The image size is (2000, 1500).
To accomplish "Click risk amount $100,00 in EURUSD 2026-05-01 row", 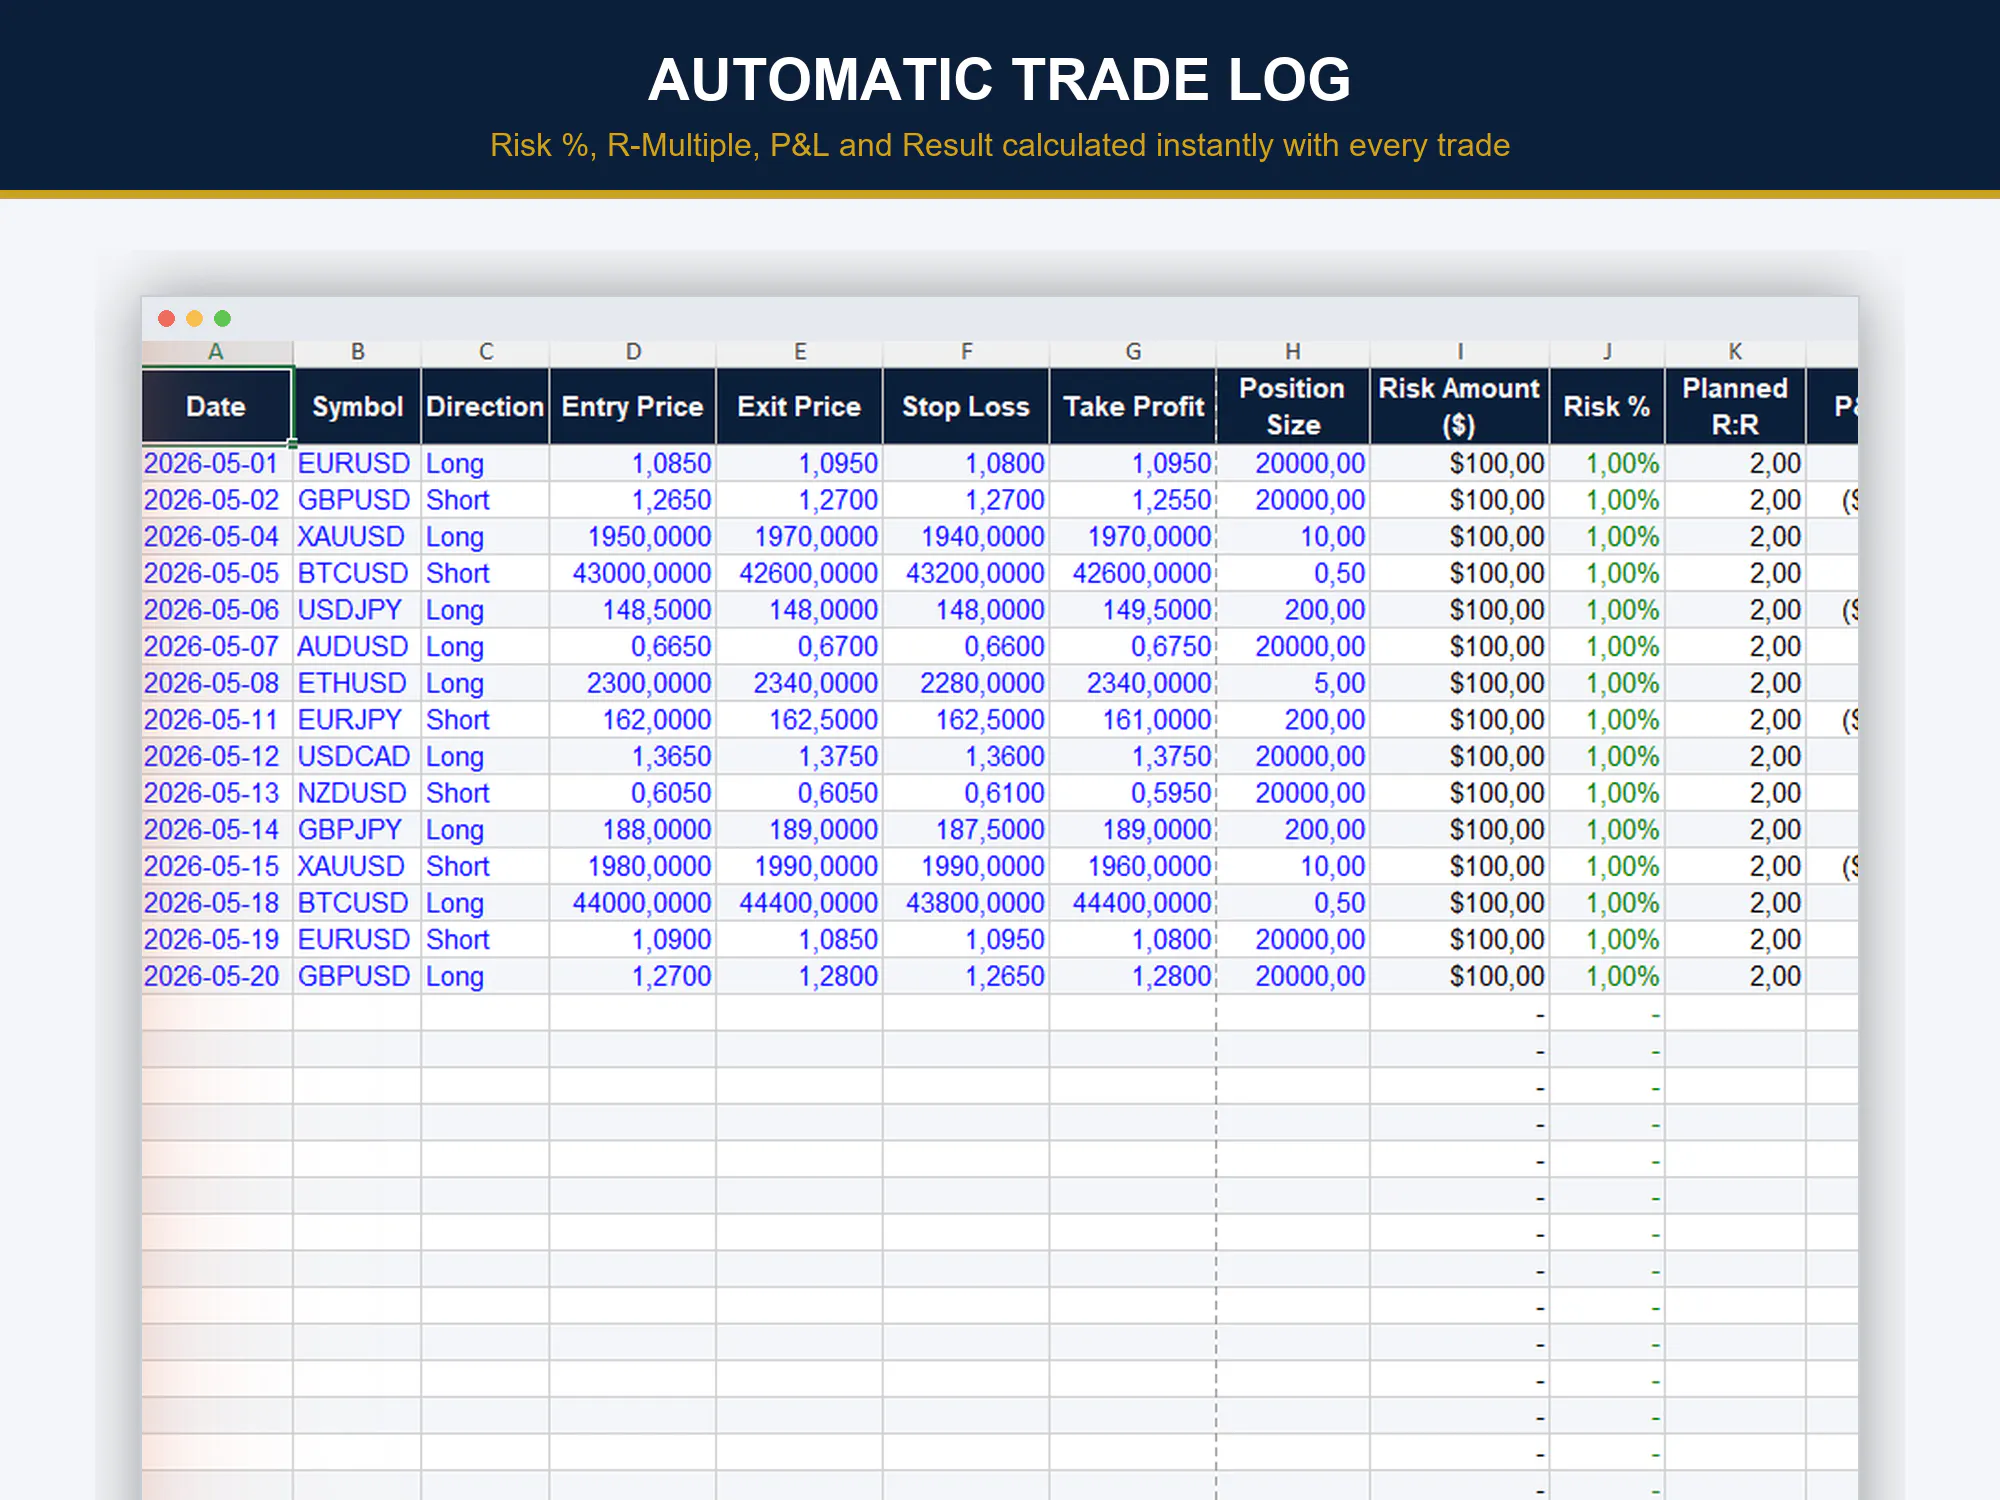I will (1459, 464).
